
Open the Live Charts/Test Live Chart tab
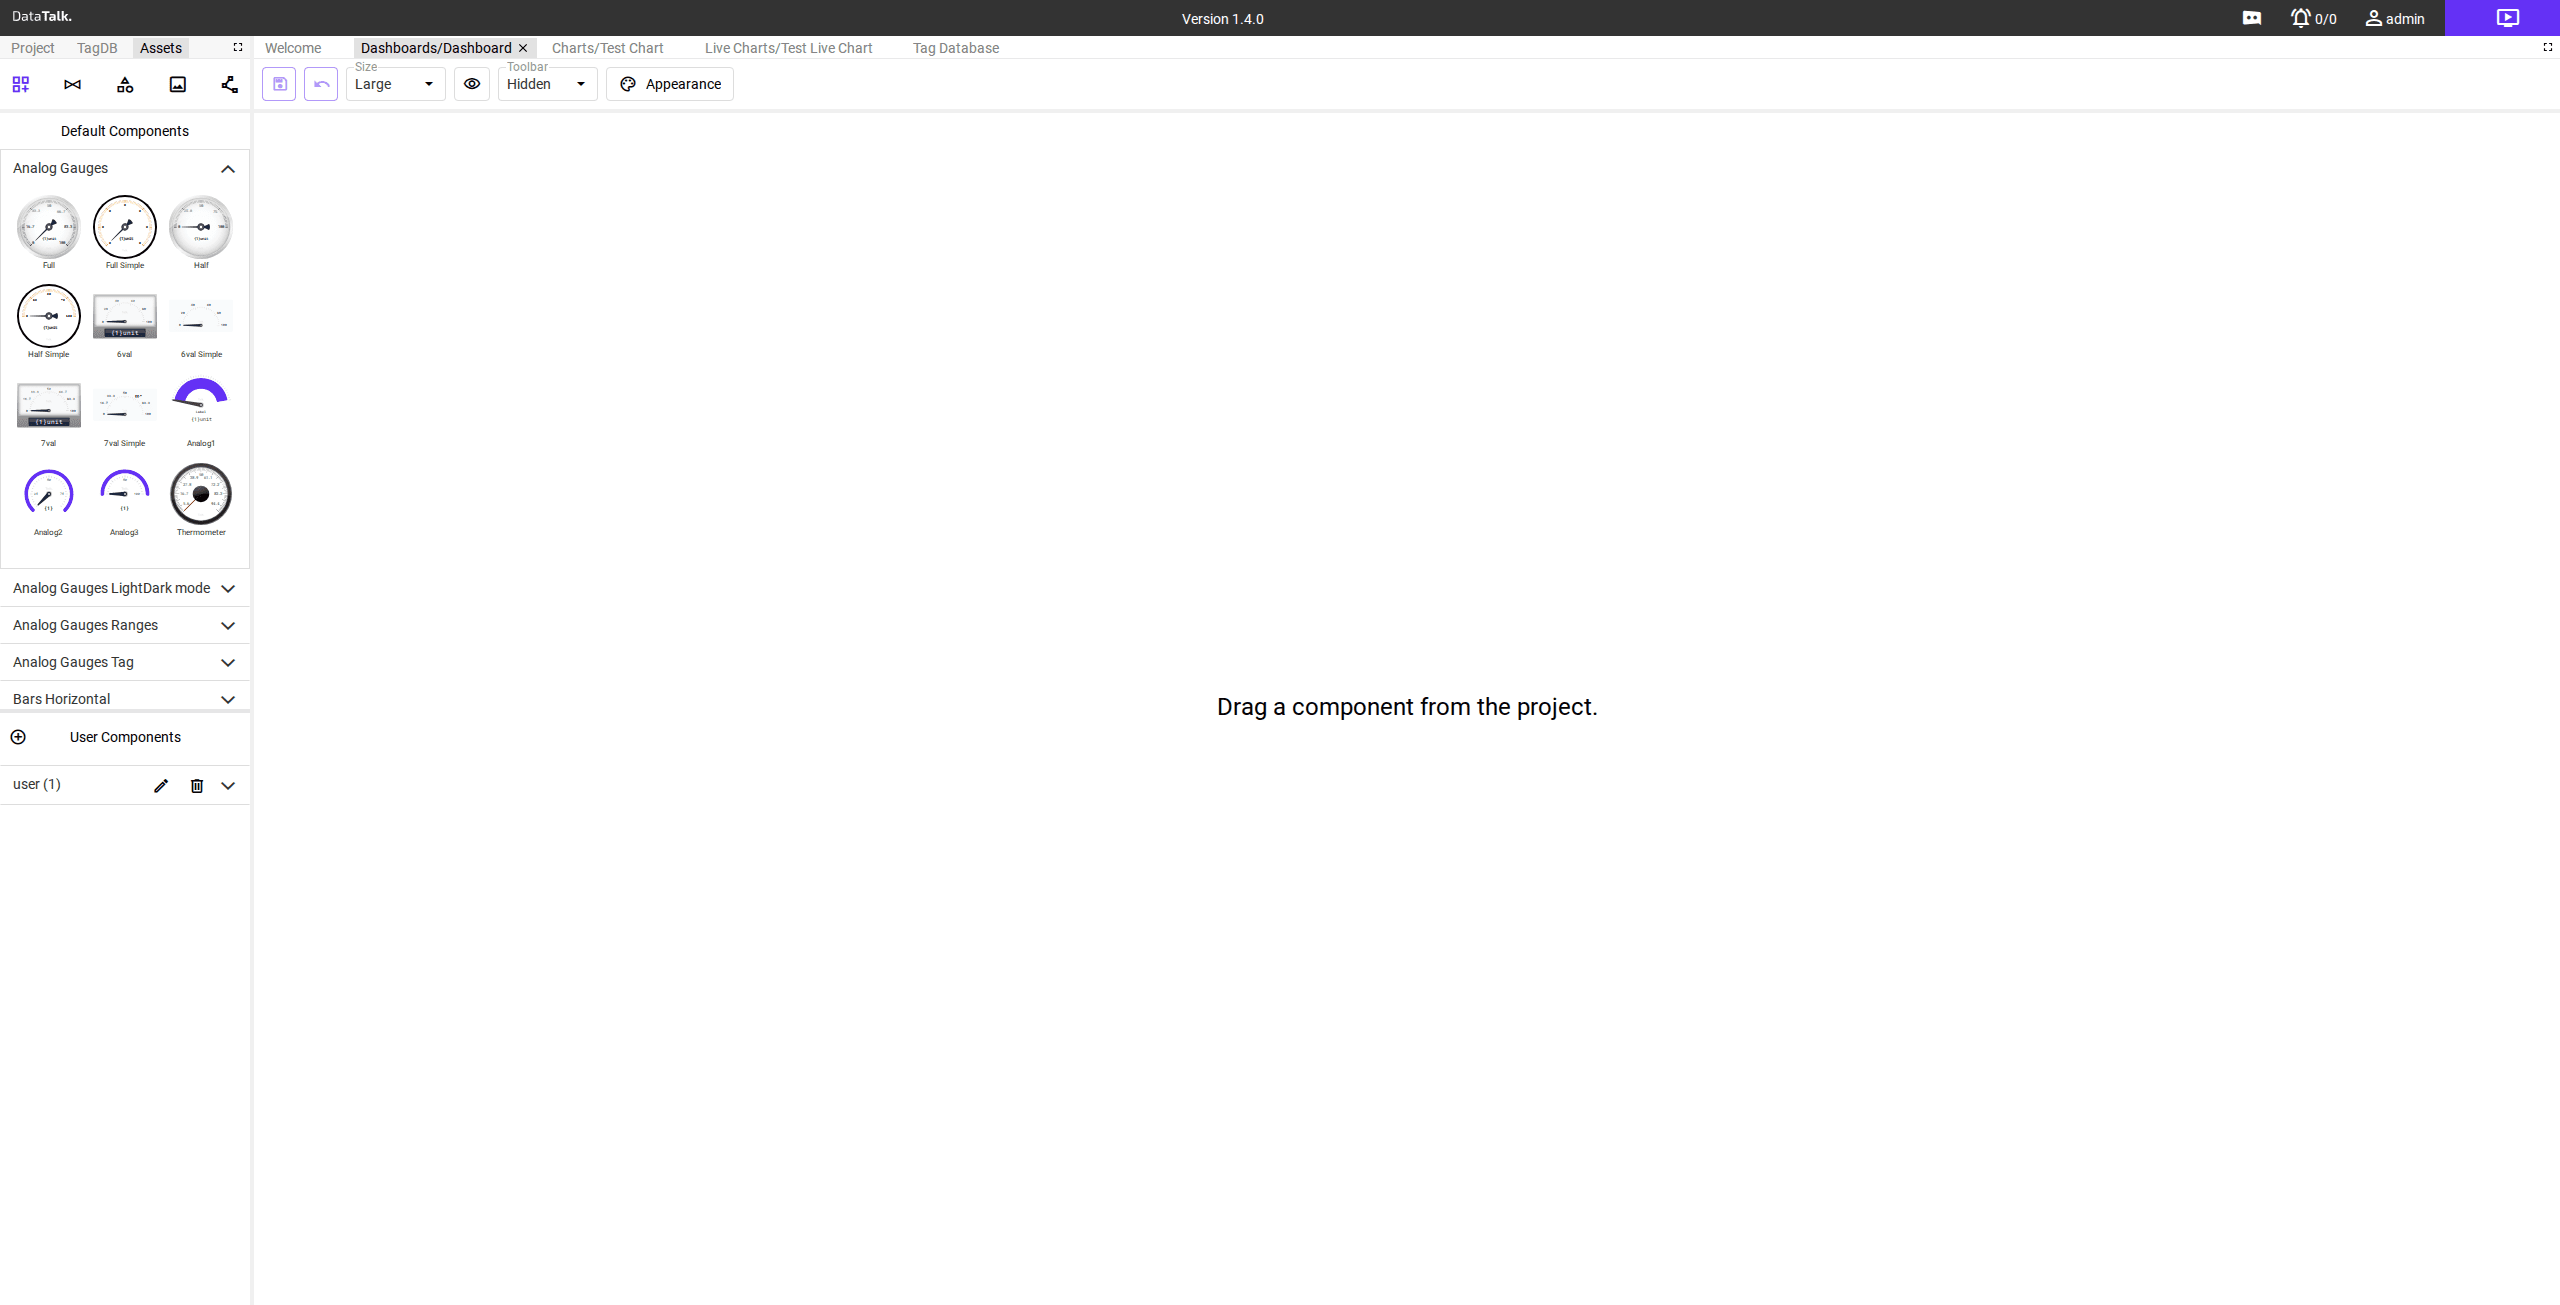tap(789, 48)
